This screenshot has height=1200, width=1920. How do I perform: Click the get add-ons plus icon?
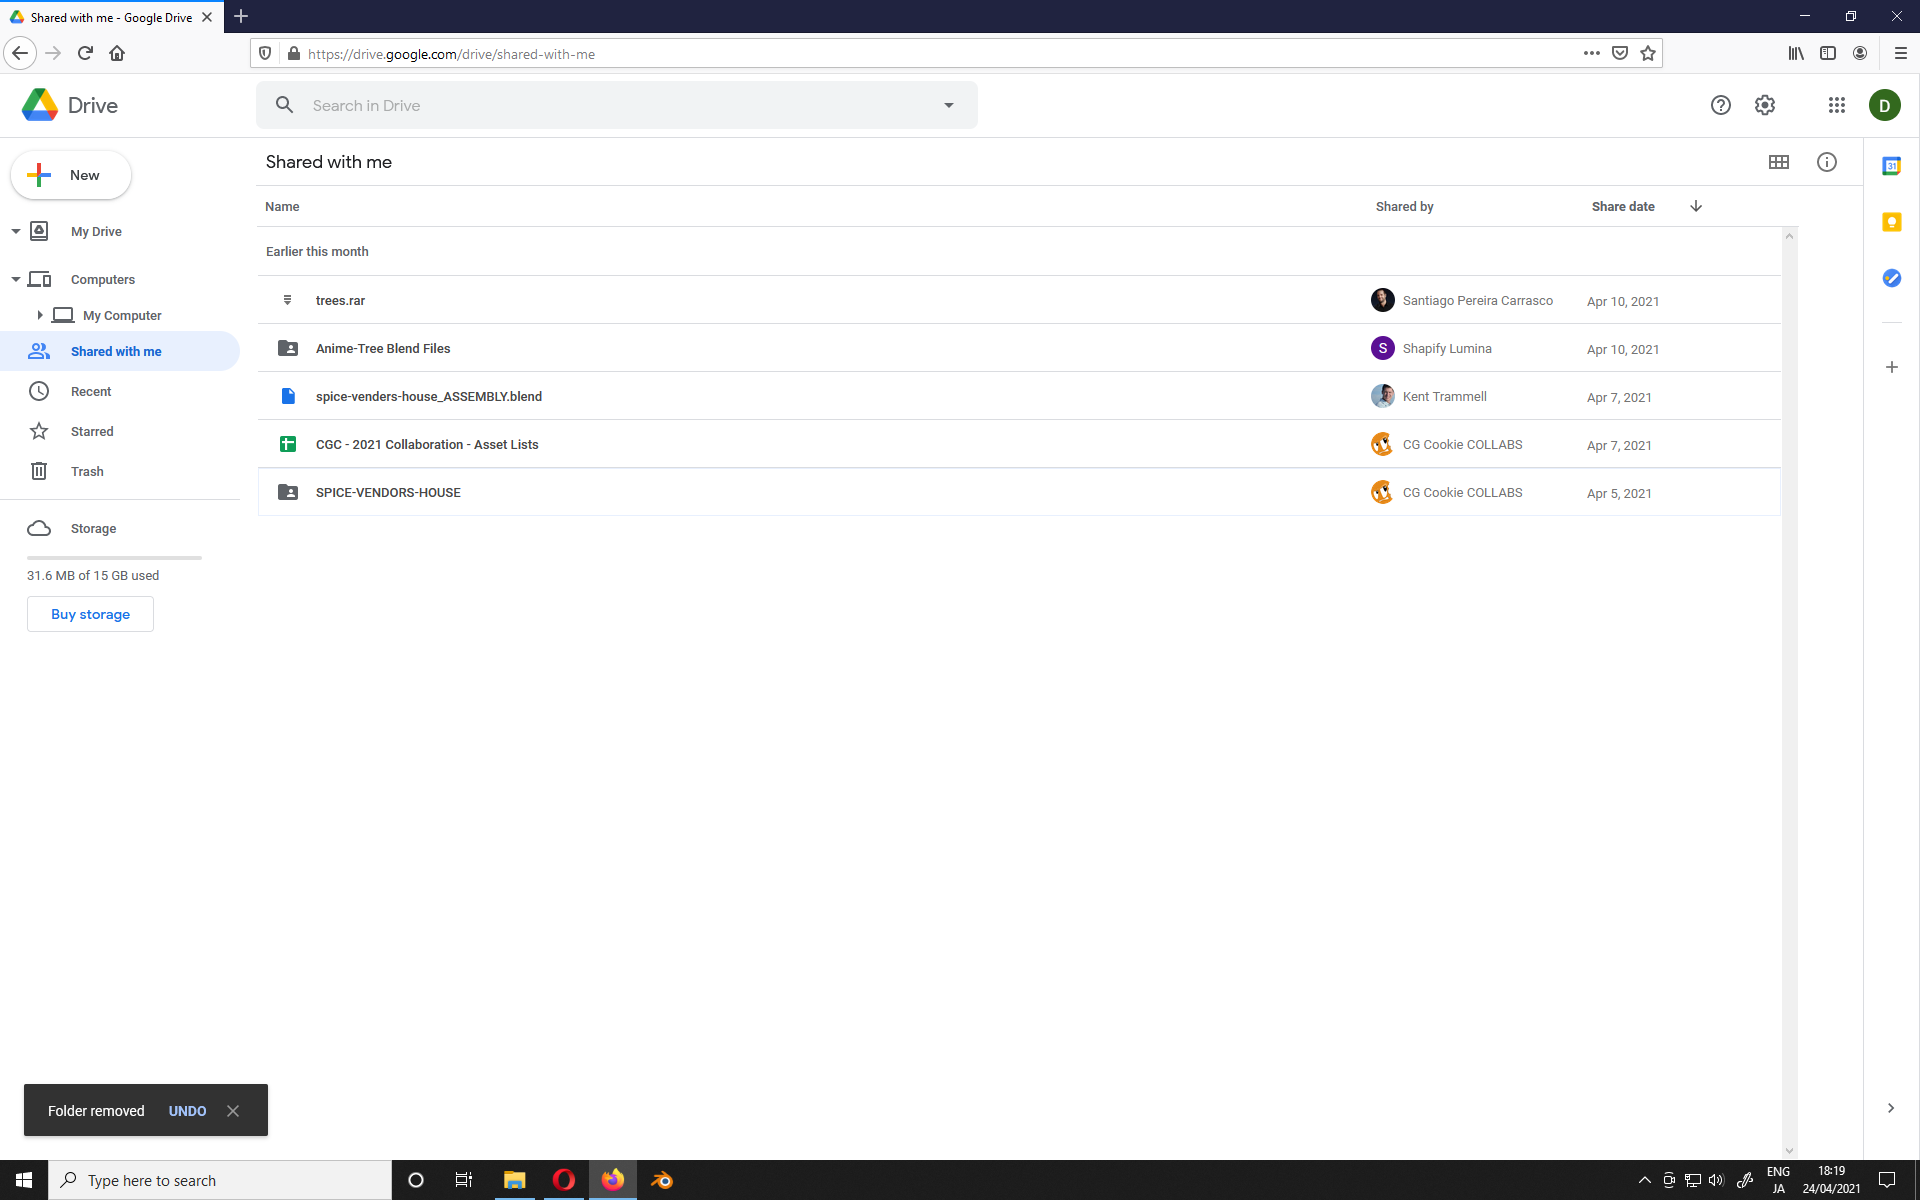pyautogui.click(x=1891, y=367)
